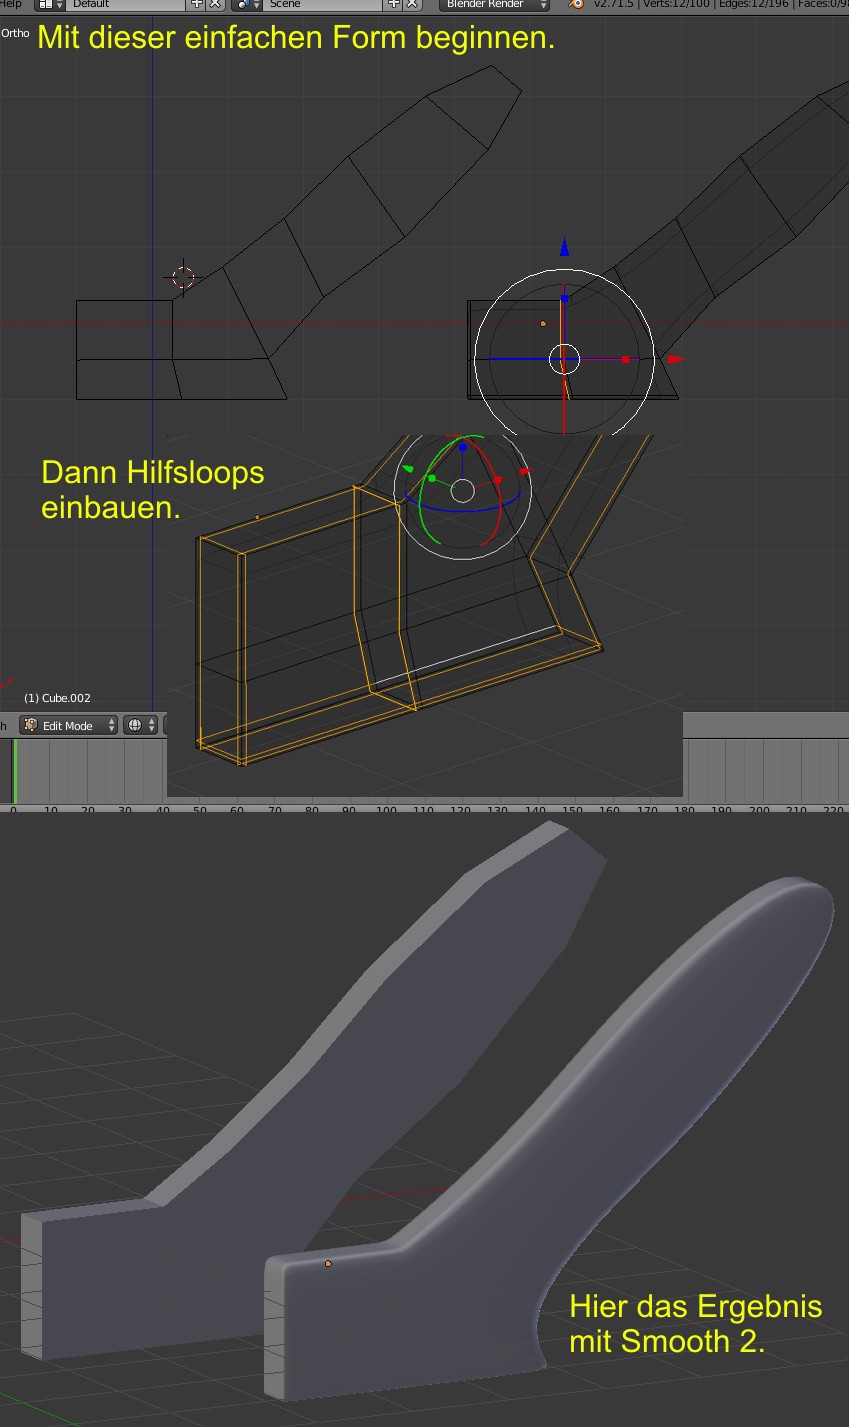Viewport: 849px width, 1428px height.
Task: Open the Help menu
Action: 11,5
